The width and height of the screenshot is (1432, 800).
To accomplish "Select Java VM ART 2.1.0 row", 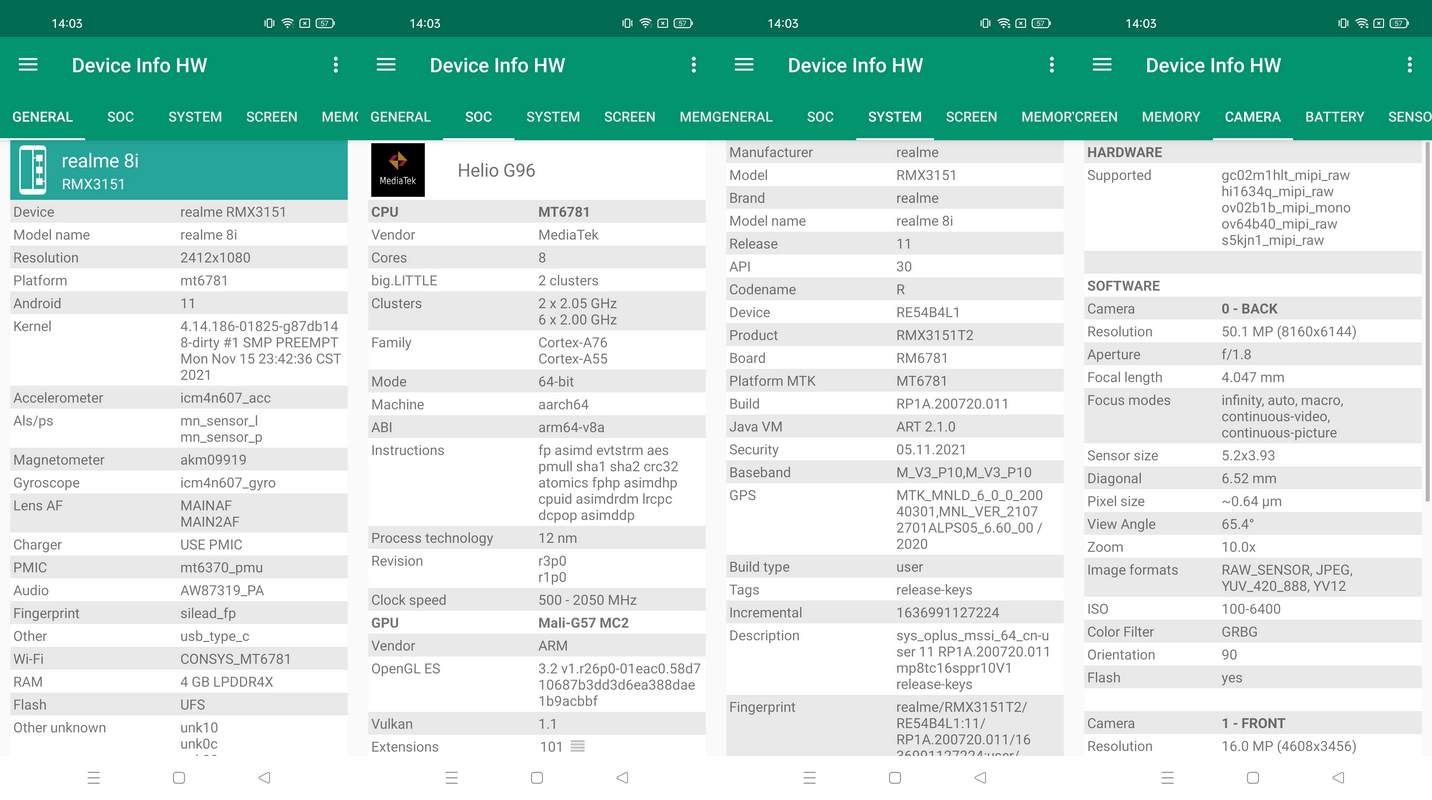I will (x=895, y=427).
